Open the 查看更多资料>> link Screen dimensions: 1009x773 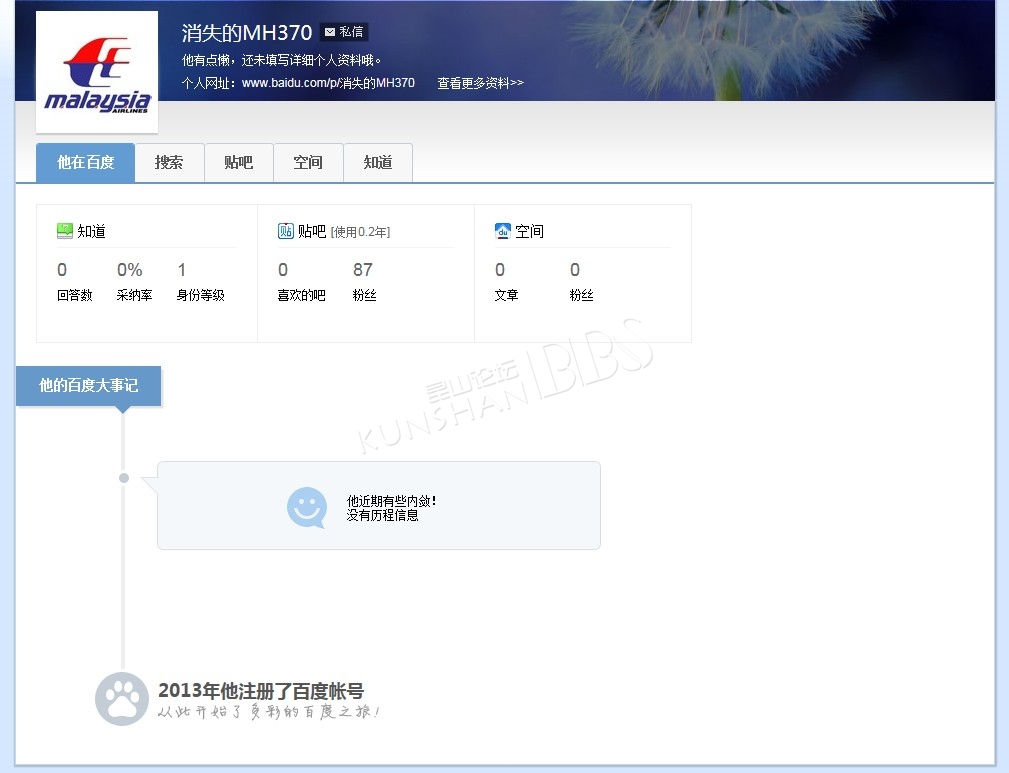(x=480, y=83)
